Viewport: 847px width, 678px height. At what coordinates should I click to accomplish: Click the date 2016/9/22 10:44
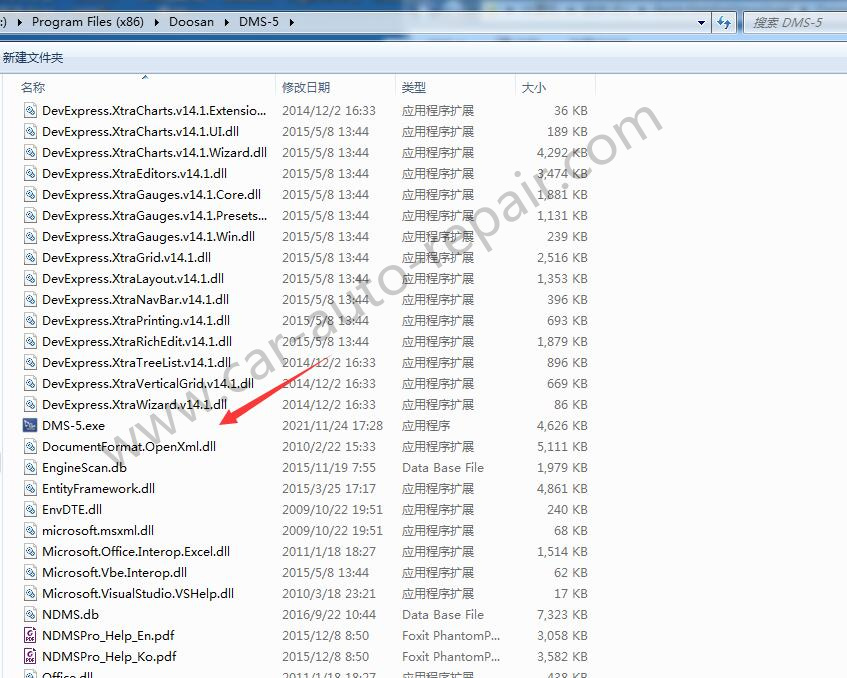click(328, 615)
